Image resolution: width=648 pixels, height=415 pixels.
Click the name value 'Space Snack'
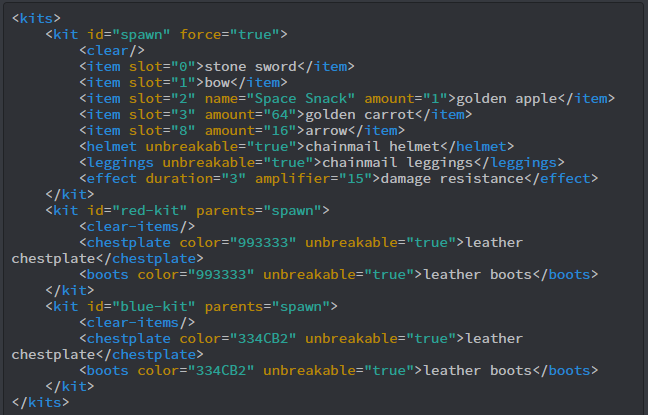(x=300, y=98)
